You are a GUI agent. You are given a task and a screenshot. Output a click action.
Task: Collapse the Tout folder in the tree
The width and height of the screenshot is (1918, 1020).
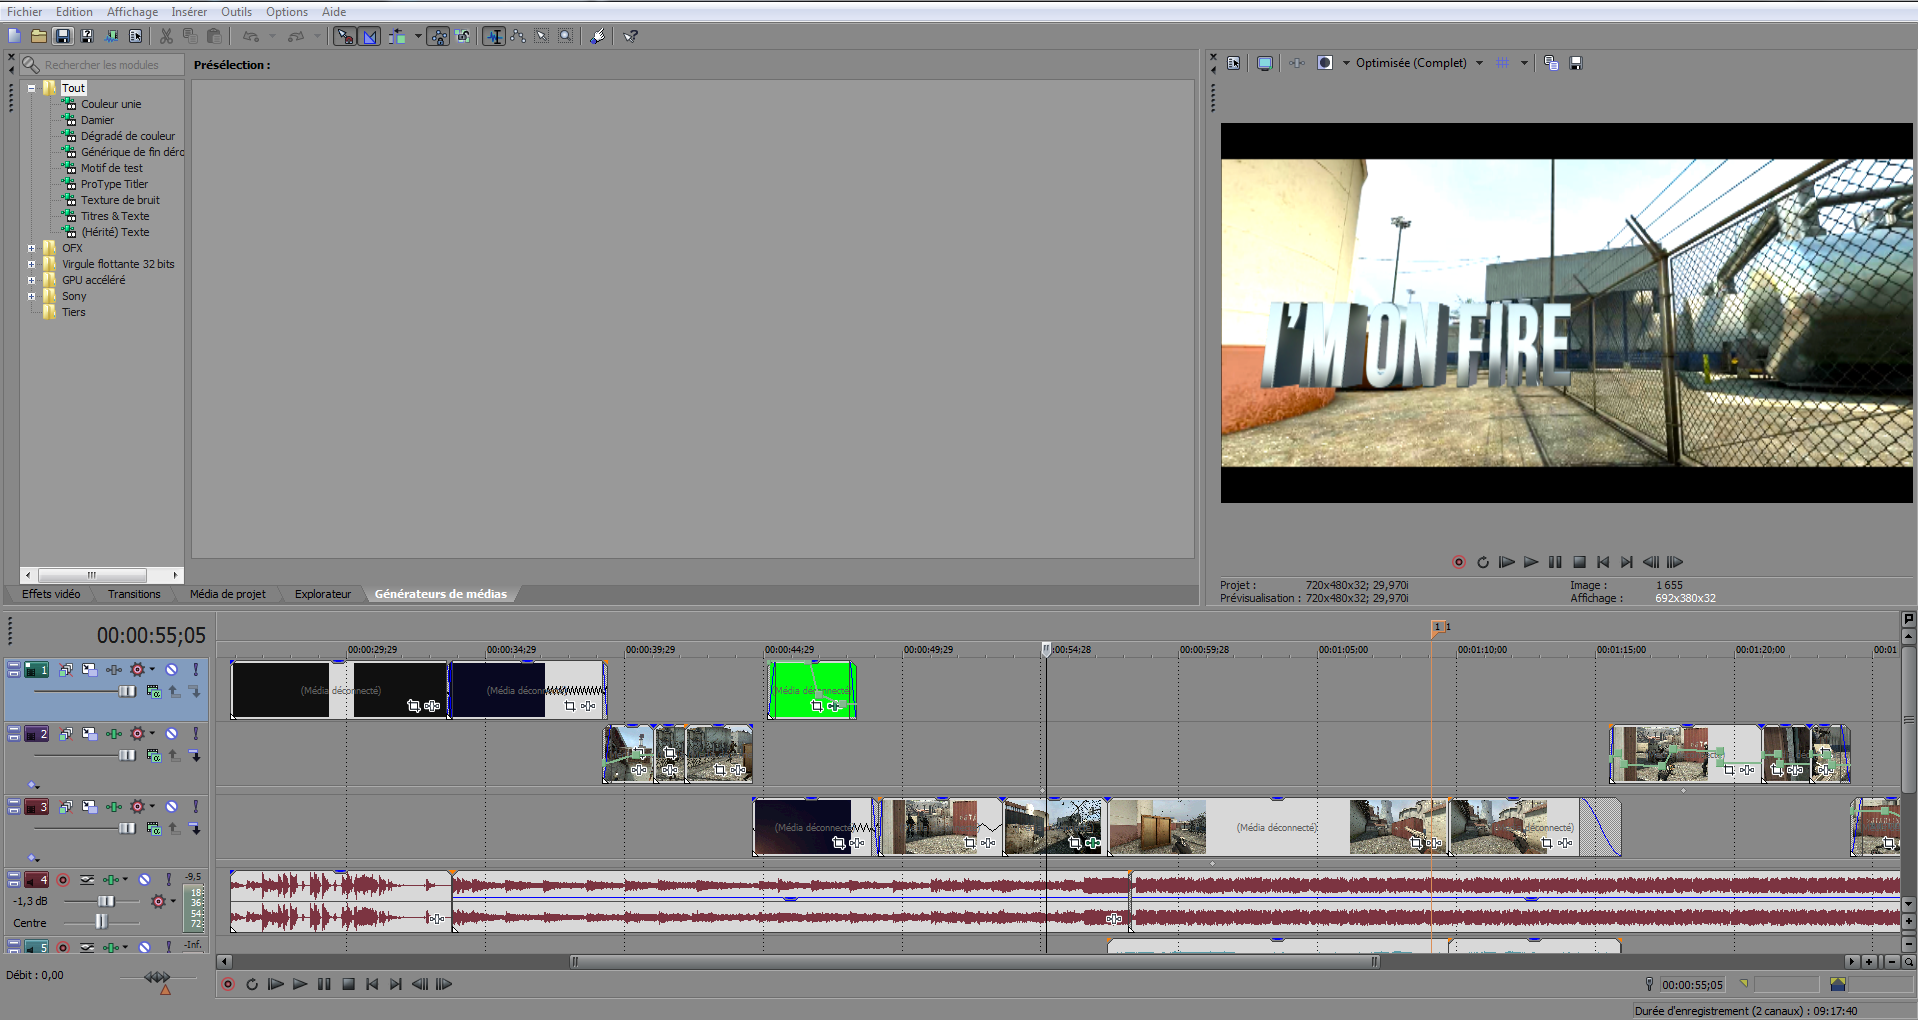pos(32,88)
